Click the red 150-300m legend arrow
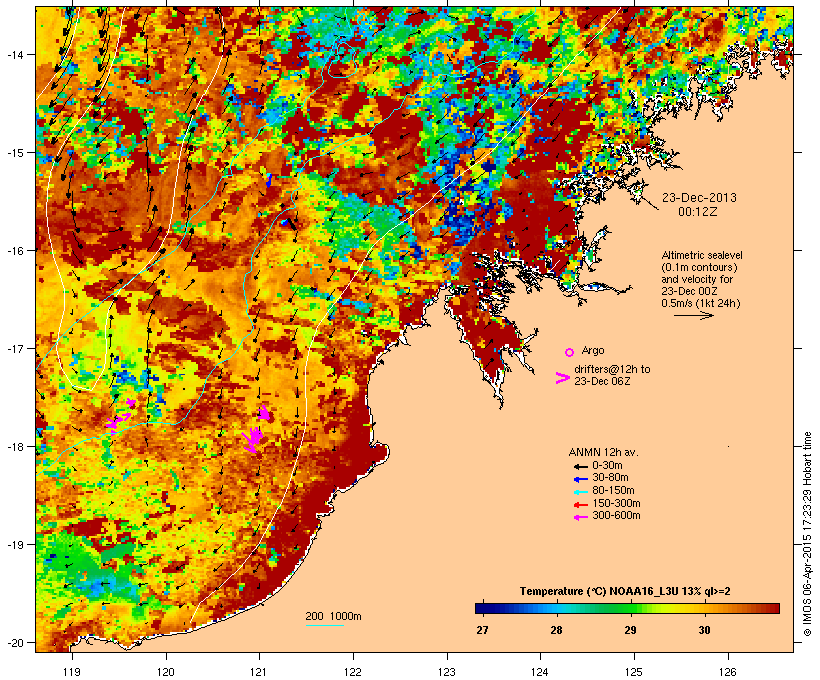The width and height of the screenshot is (820, 680). coord(581,505)
